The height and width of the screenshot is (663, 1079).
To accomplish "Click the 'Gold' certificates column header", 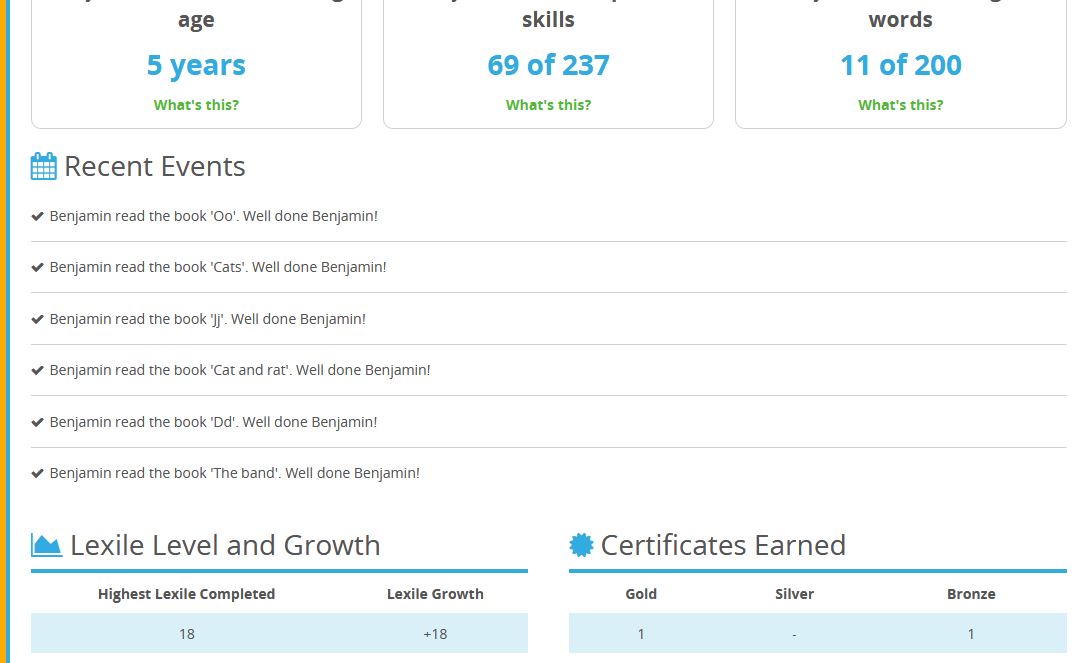I will tap(641, 594).
